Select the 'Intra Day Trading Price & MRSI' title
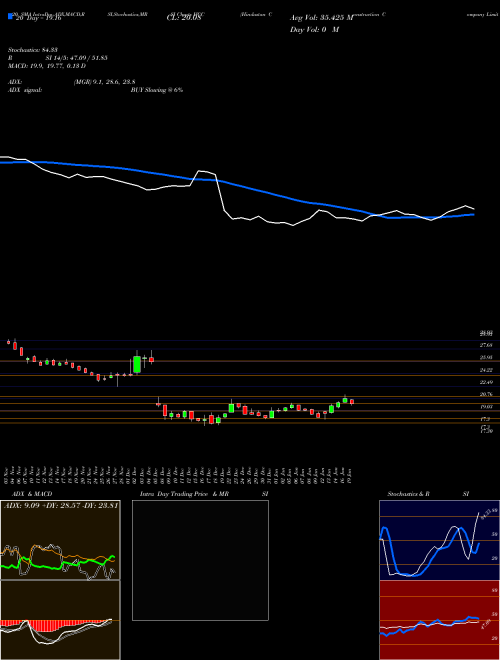This screenshot has width=500, height=660. (x=204, y=494)
